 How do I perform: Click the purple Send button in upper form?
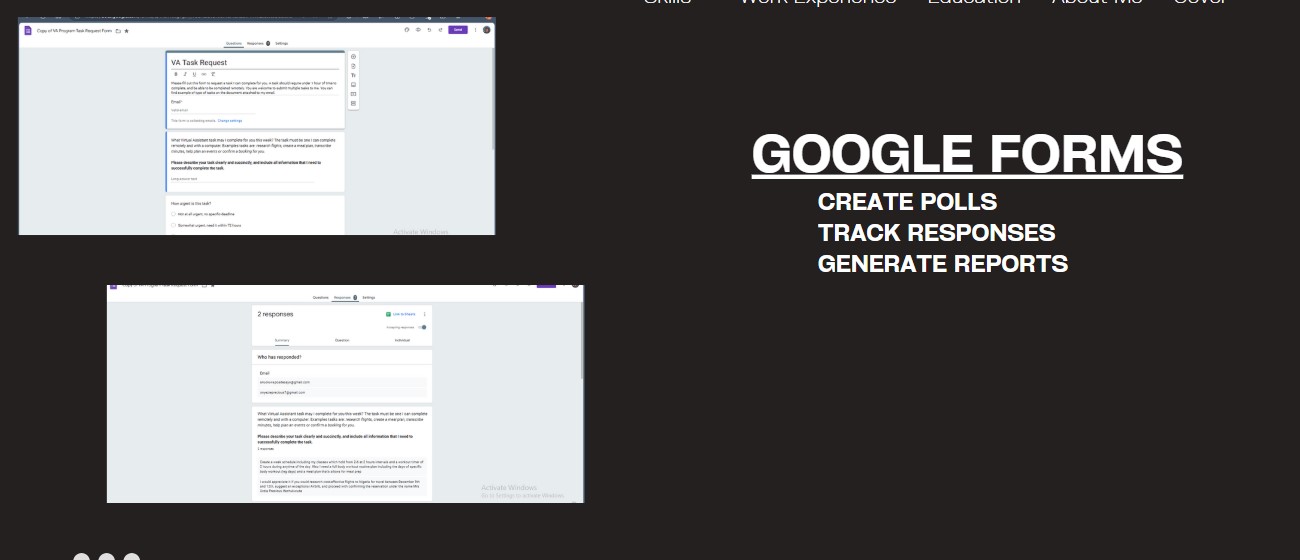458,30
